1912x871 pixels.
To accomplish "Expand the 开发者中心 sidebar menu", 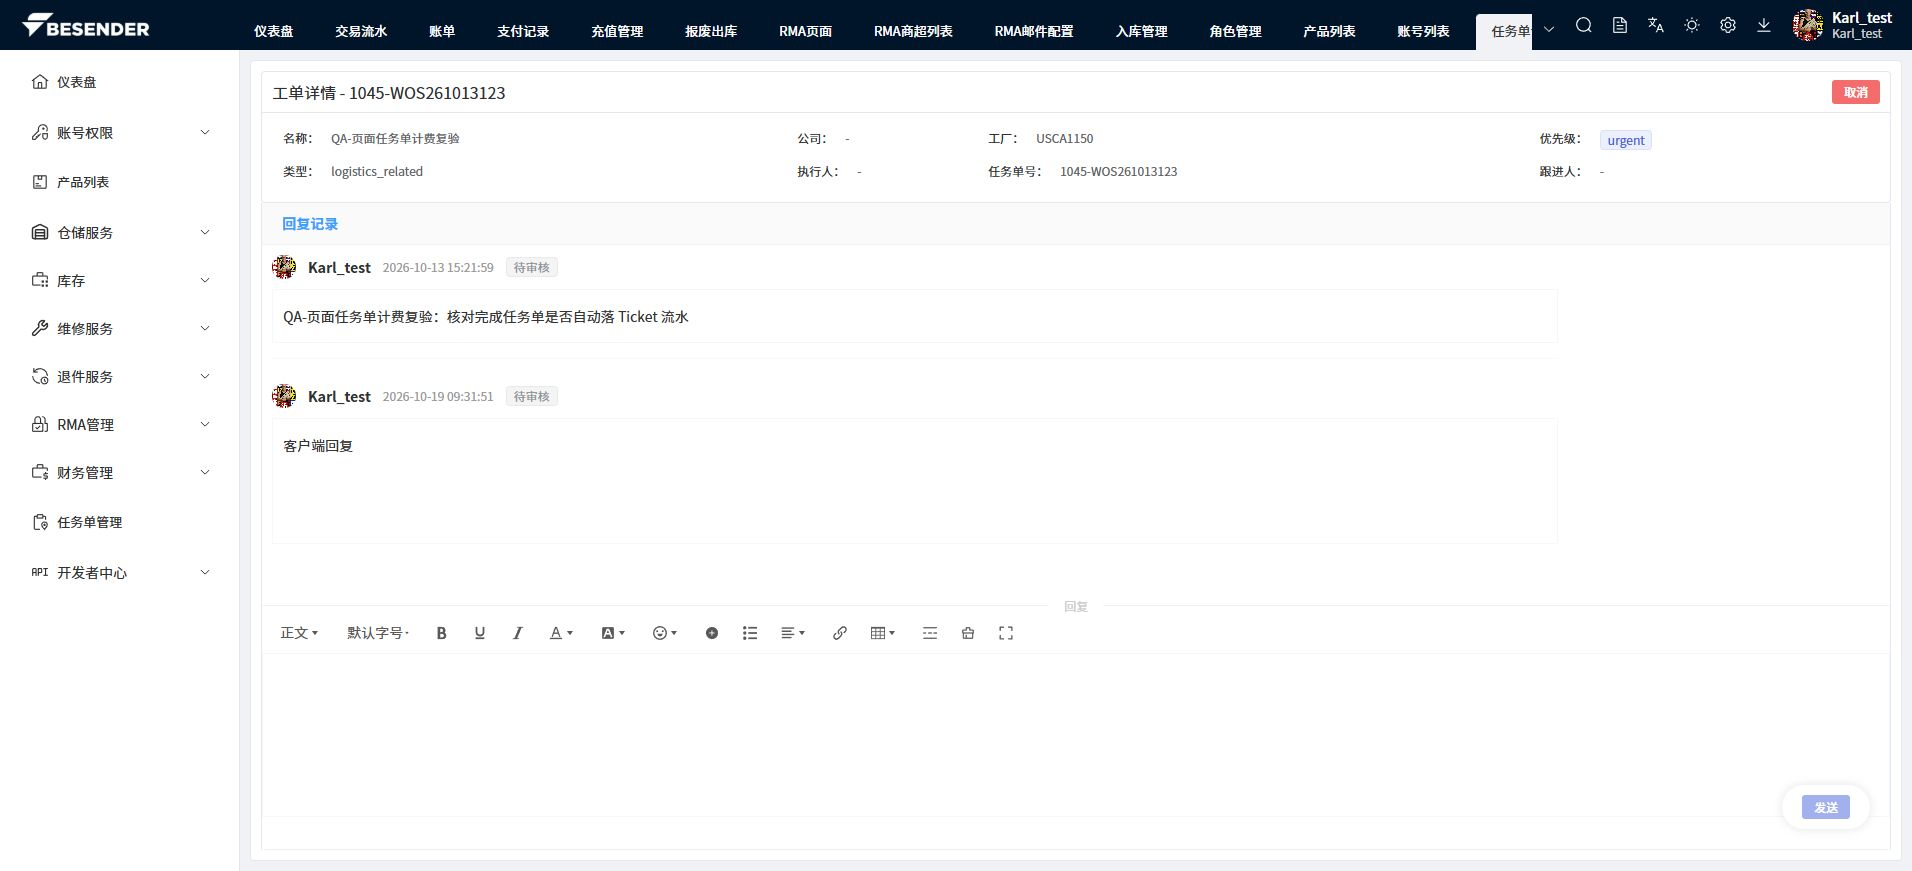I will (x=120, y=573).
